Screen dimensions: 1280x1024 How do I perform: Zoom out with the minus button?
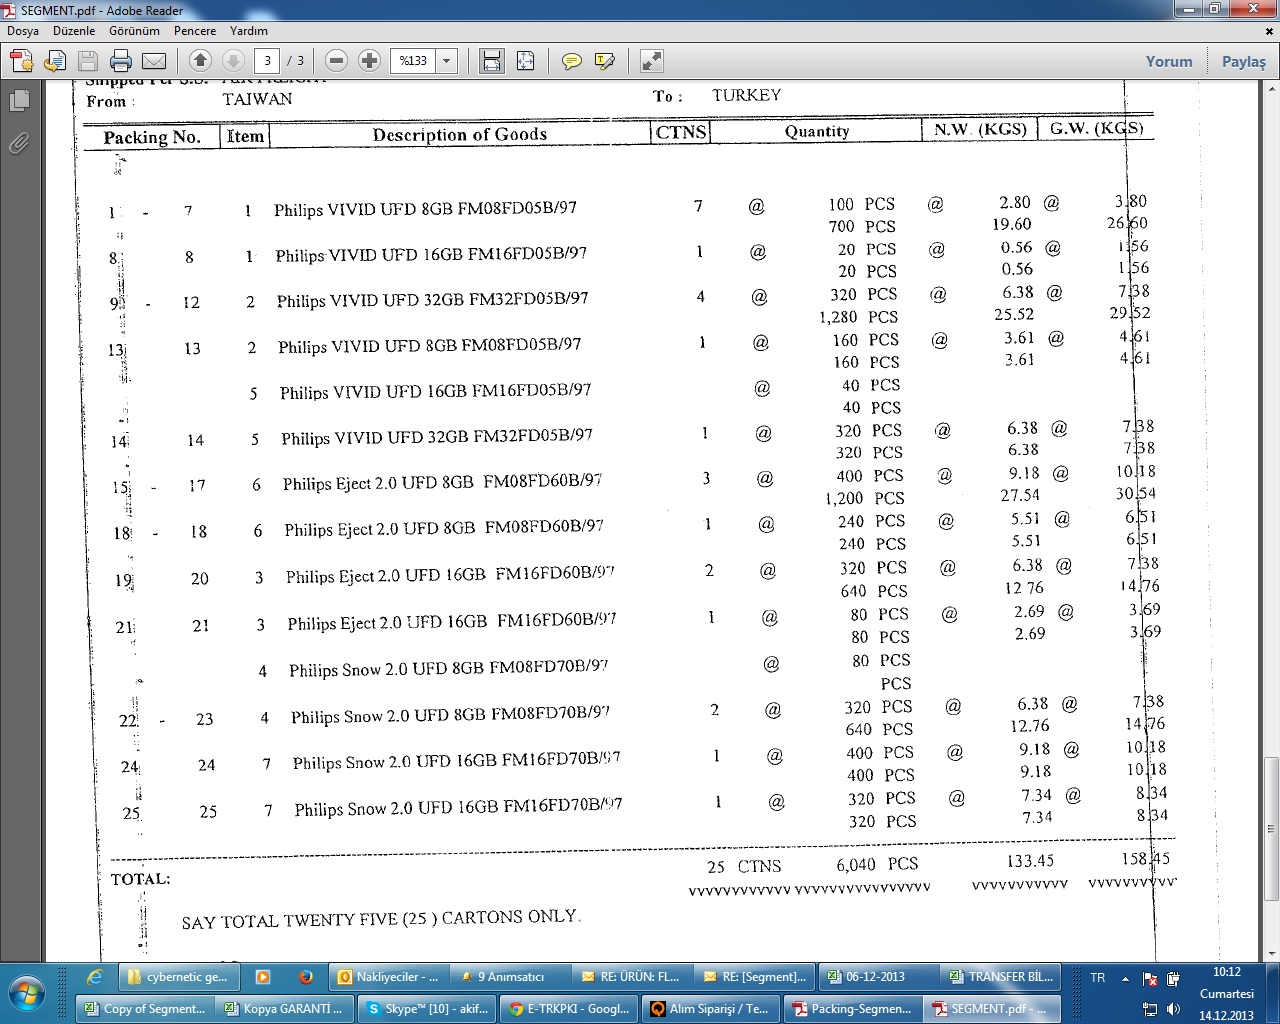337,61
